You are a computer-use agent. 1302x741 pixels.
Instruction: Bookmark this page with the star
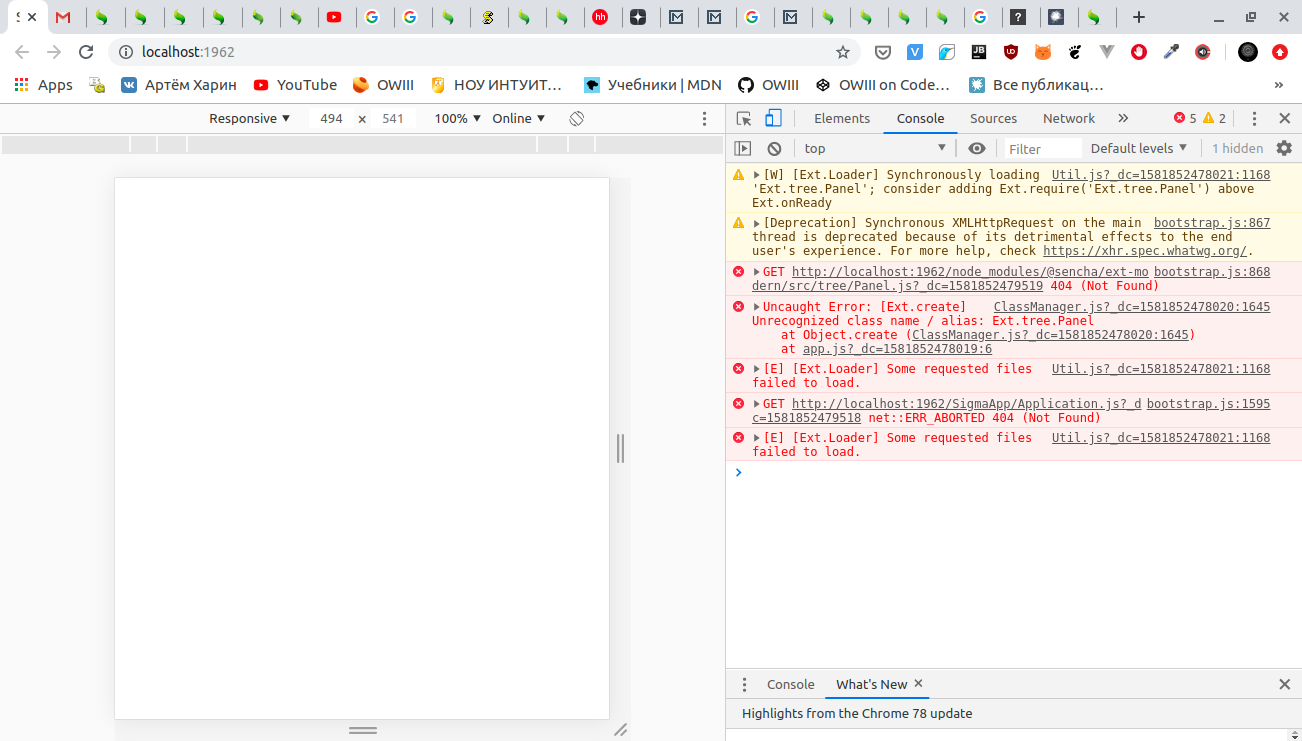(843, 52)
